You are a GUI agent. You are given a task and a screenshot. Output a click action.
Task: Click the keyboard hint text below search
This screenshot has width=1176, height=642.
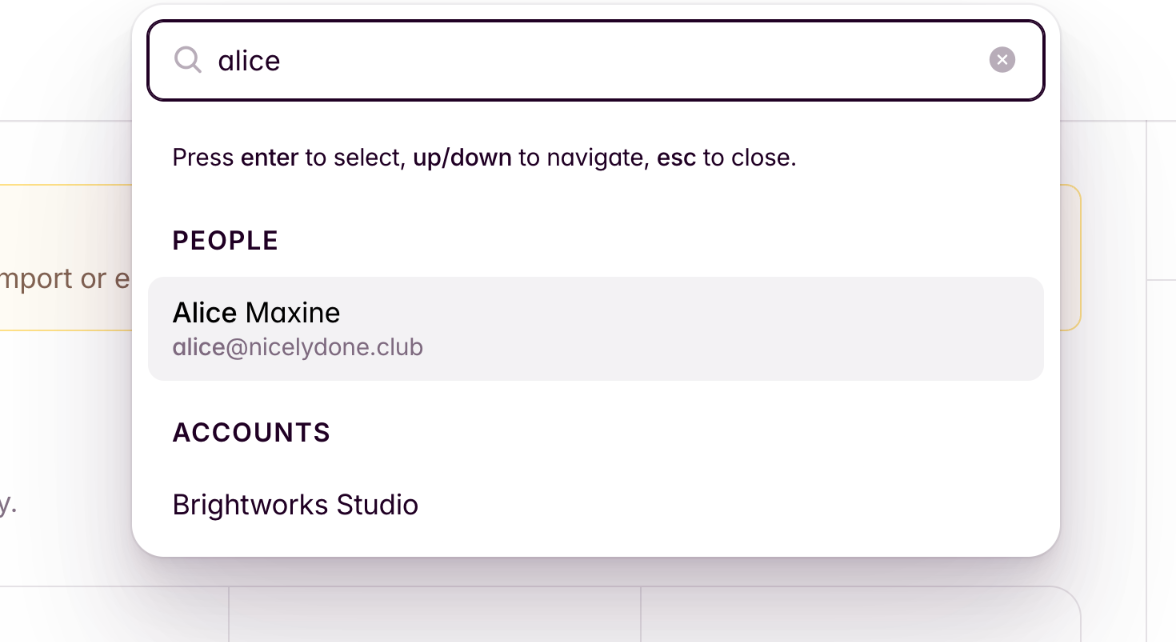pos(484,158)
